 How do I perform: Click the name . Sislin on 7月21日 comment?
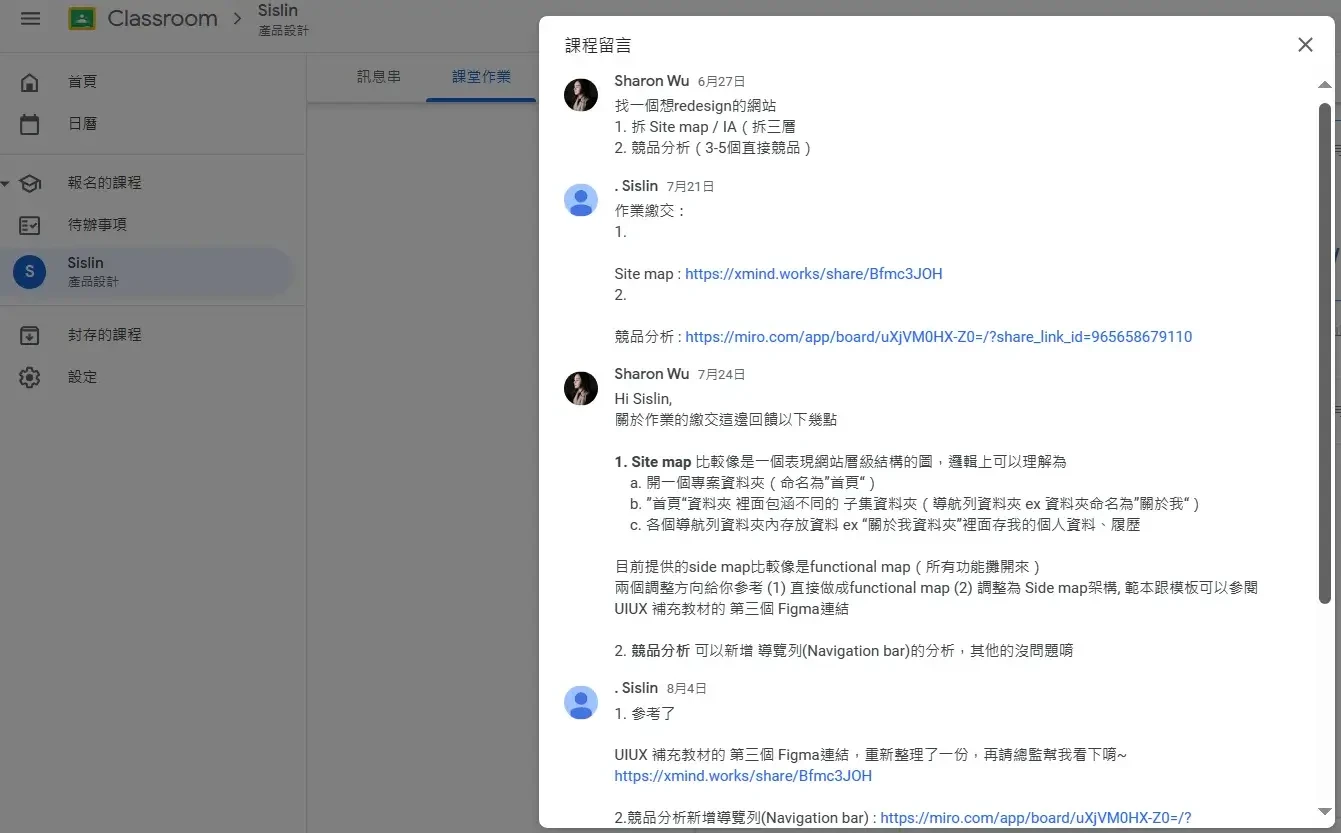tap(636, 186)
